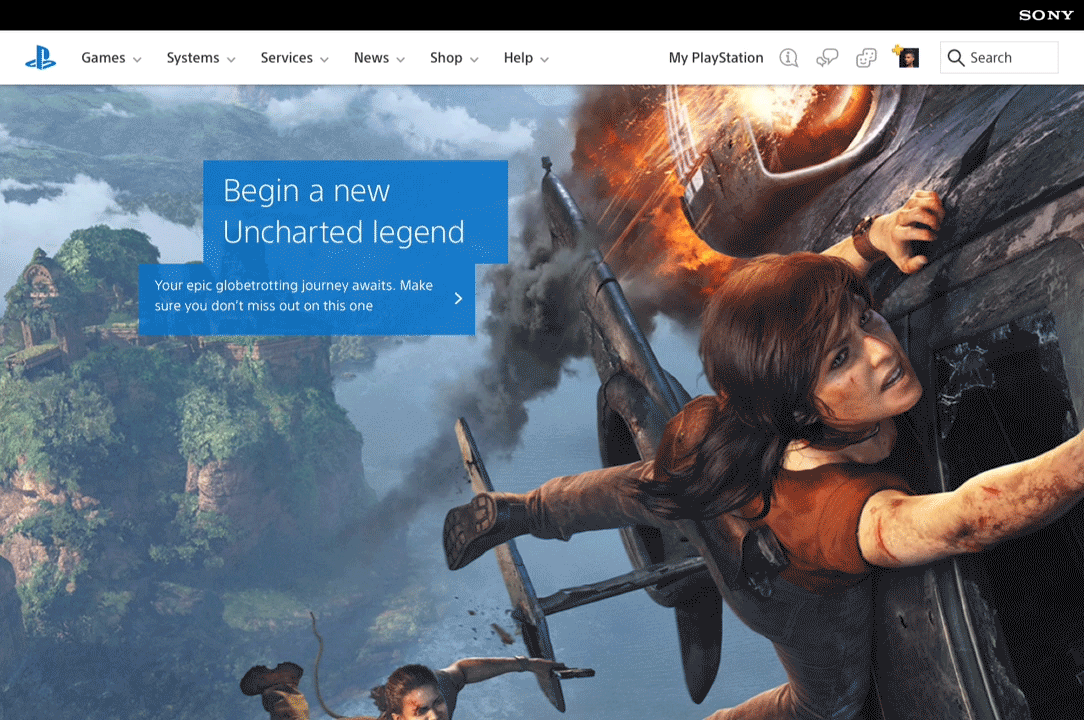The image size is (1084, 720).
Task: Expand the chevron next to Services
Action: coord(324,60)
